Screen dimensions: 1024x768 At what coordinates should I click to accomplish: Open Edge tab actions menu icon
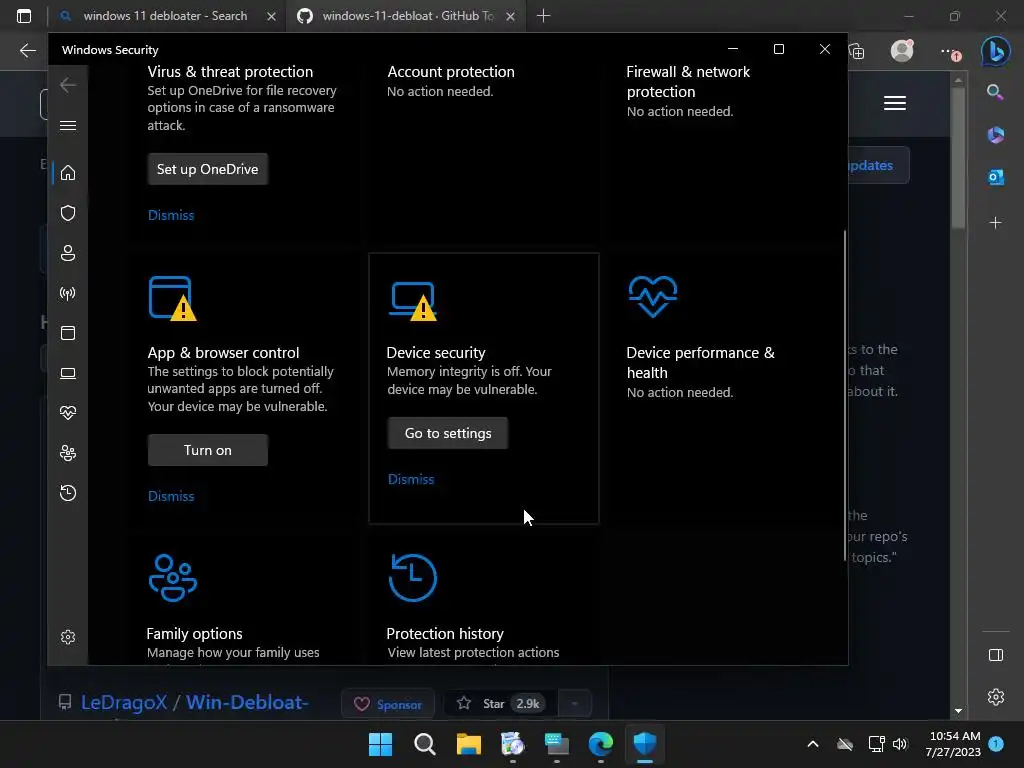24,16
